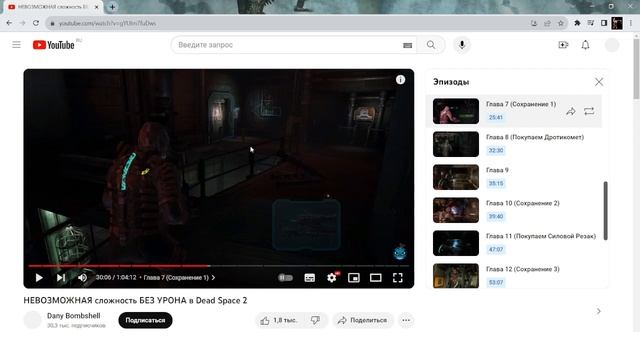Focus the Введите запрос search field
The width and height of the screenshot is (640, 360).
click(286, 45)
